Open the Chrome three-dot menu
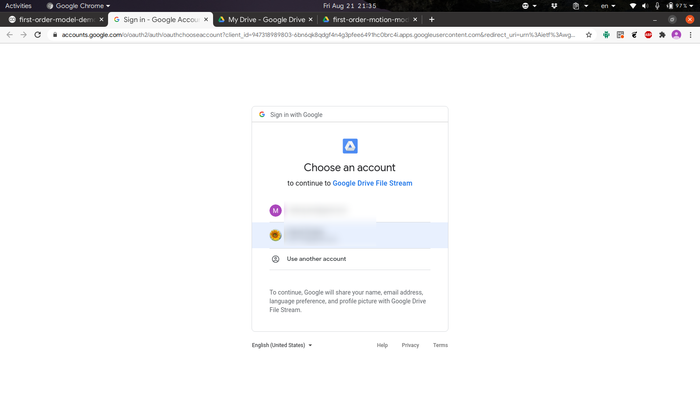 coord(690,35)
